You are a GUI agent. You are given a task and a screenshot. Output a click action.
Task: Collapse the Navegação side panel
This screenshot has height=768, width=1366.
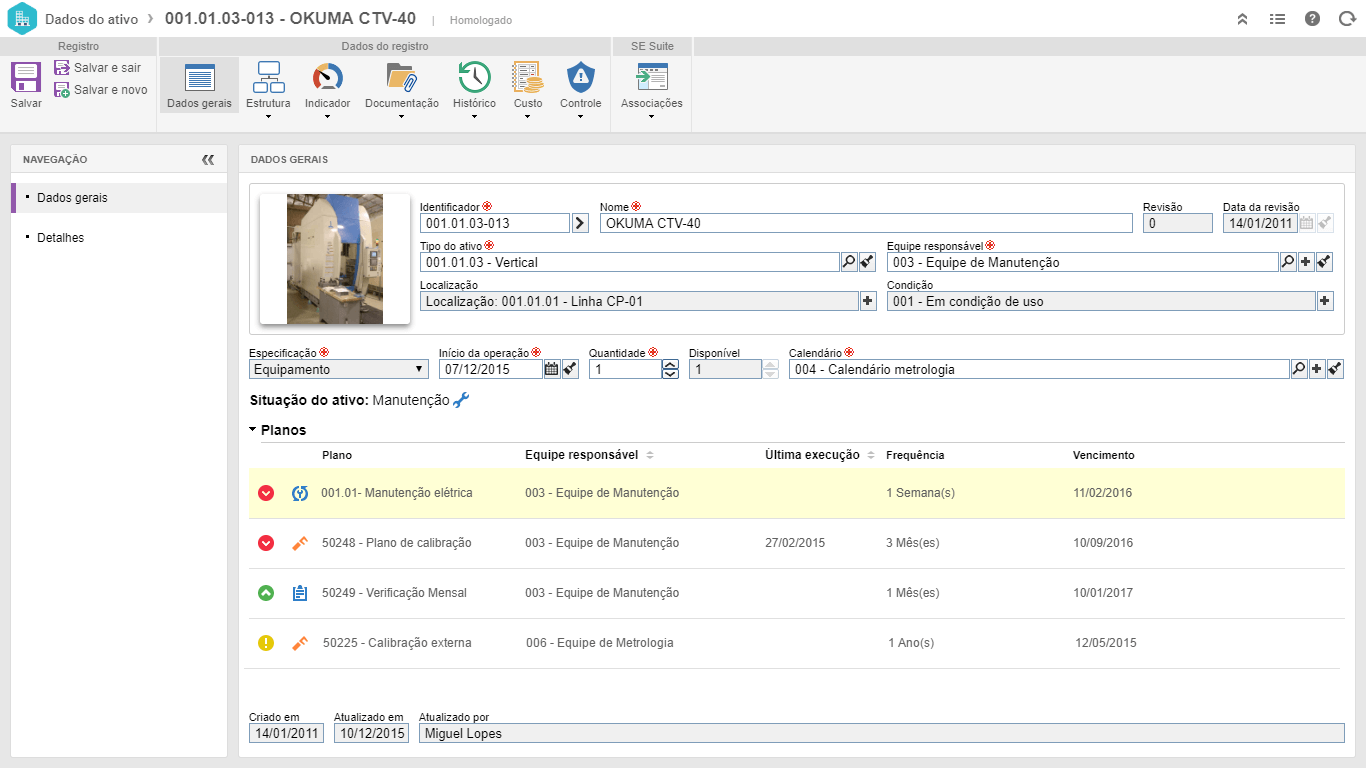click(208, 159)
